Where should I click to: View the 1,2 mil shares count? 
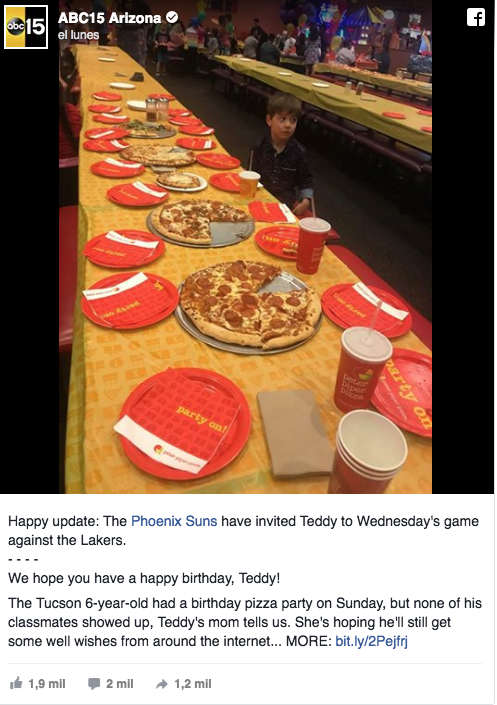coord(193,684)
